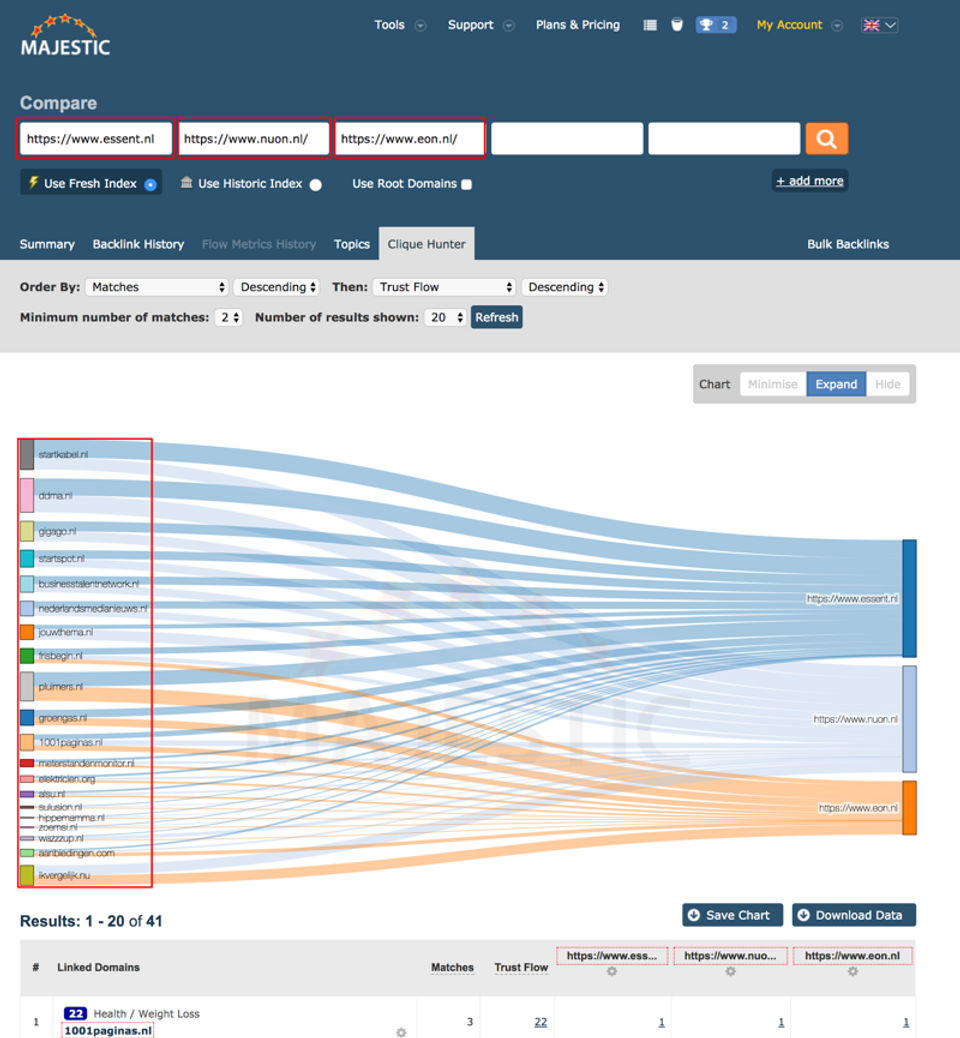Click the Matches column header
This screenshot has width=960, height=1038.
pos(452,967)
